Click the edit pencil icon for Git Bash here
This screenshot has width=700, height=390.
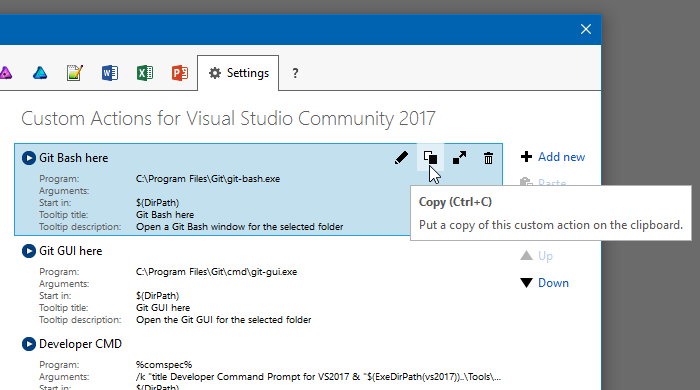[x=401, y=158]
